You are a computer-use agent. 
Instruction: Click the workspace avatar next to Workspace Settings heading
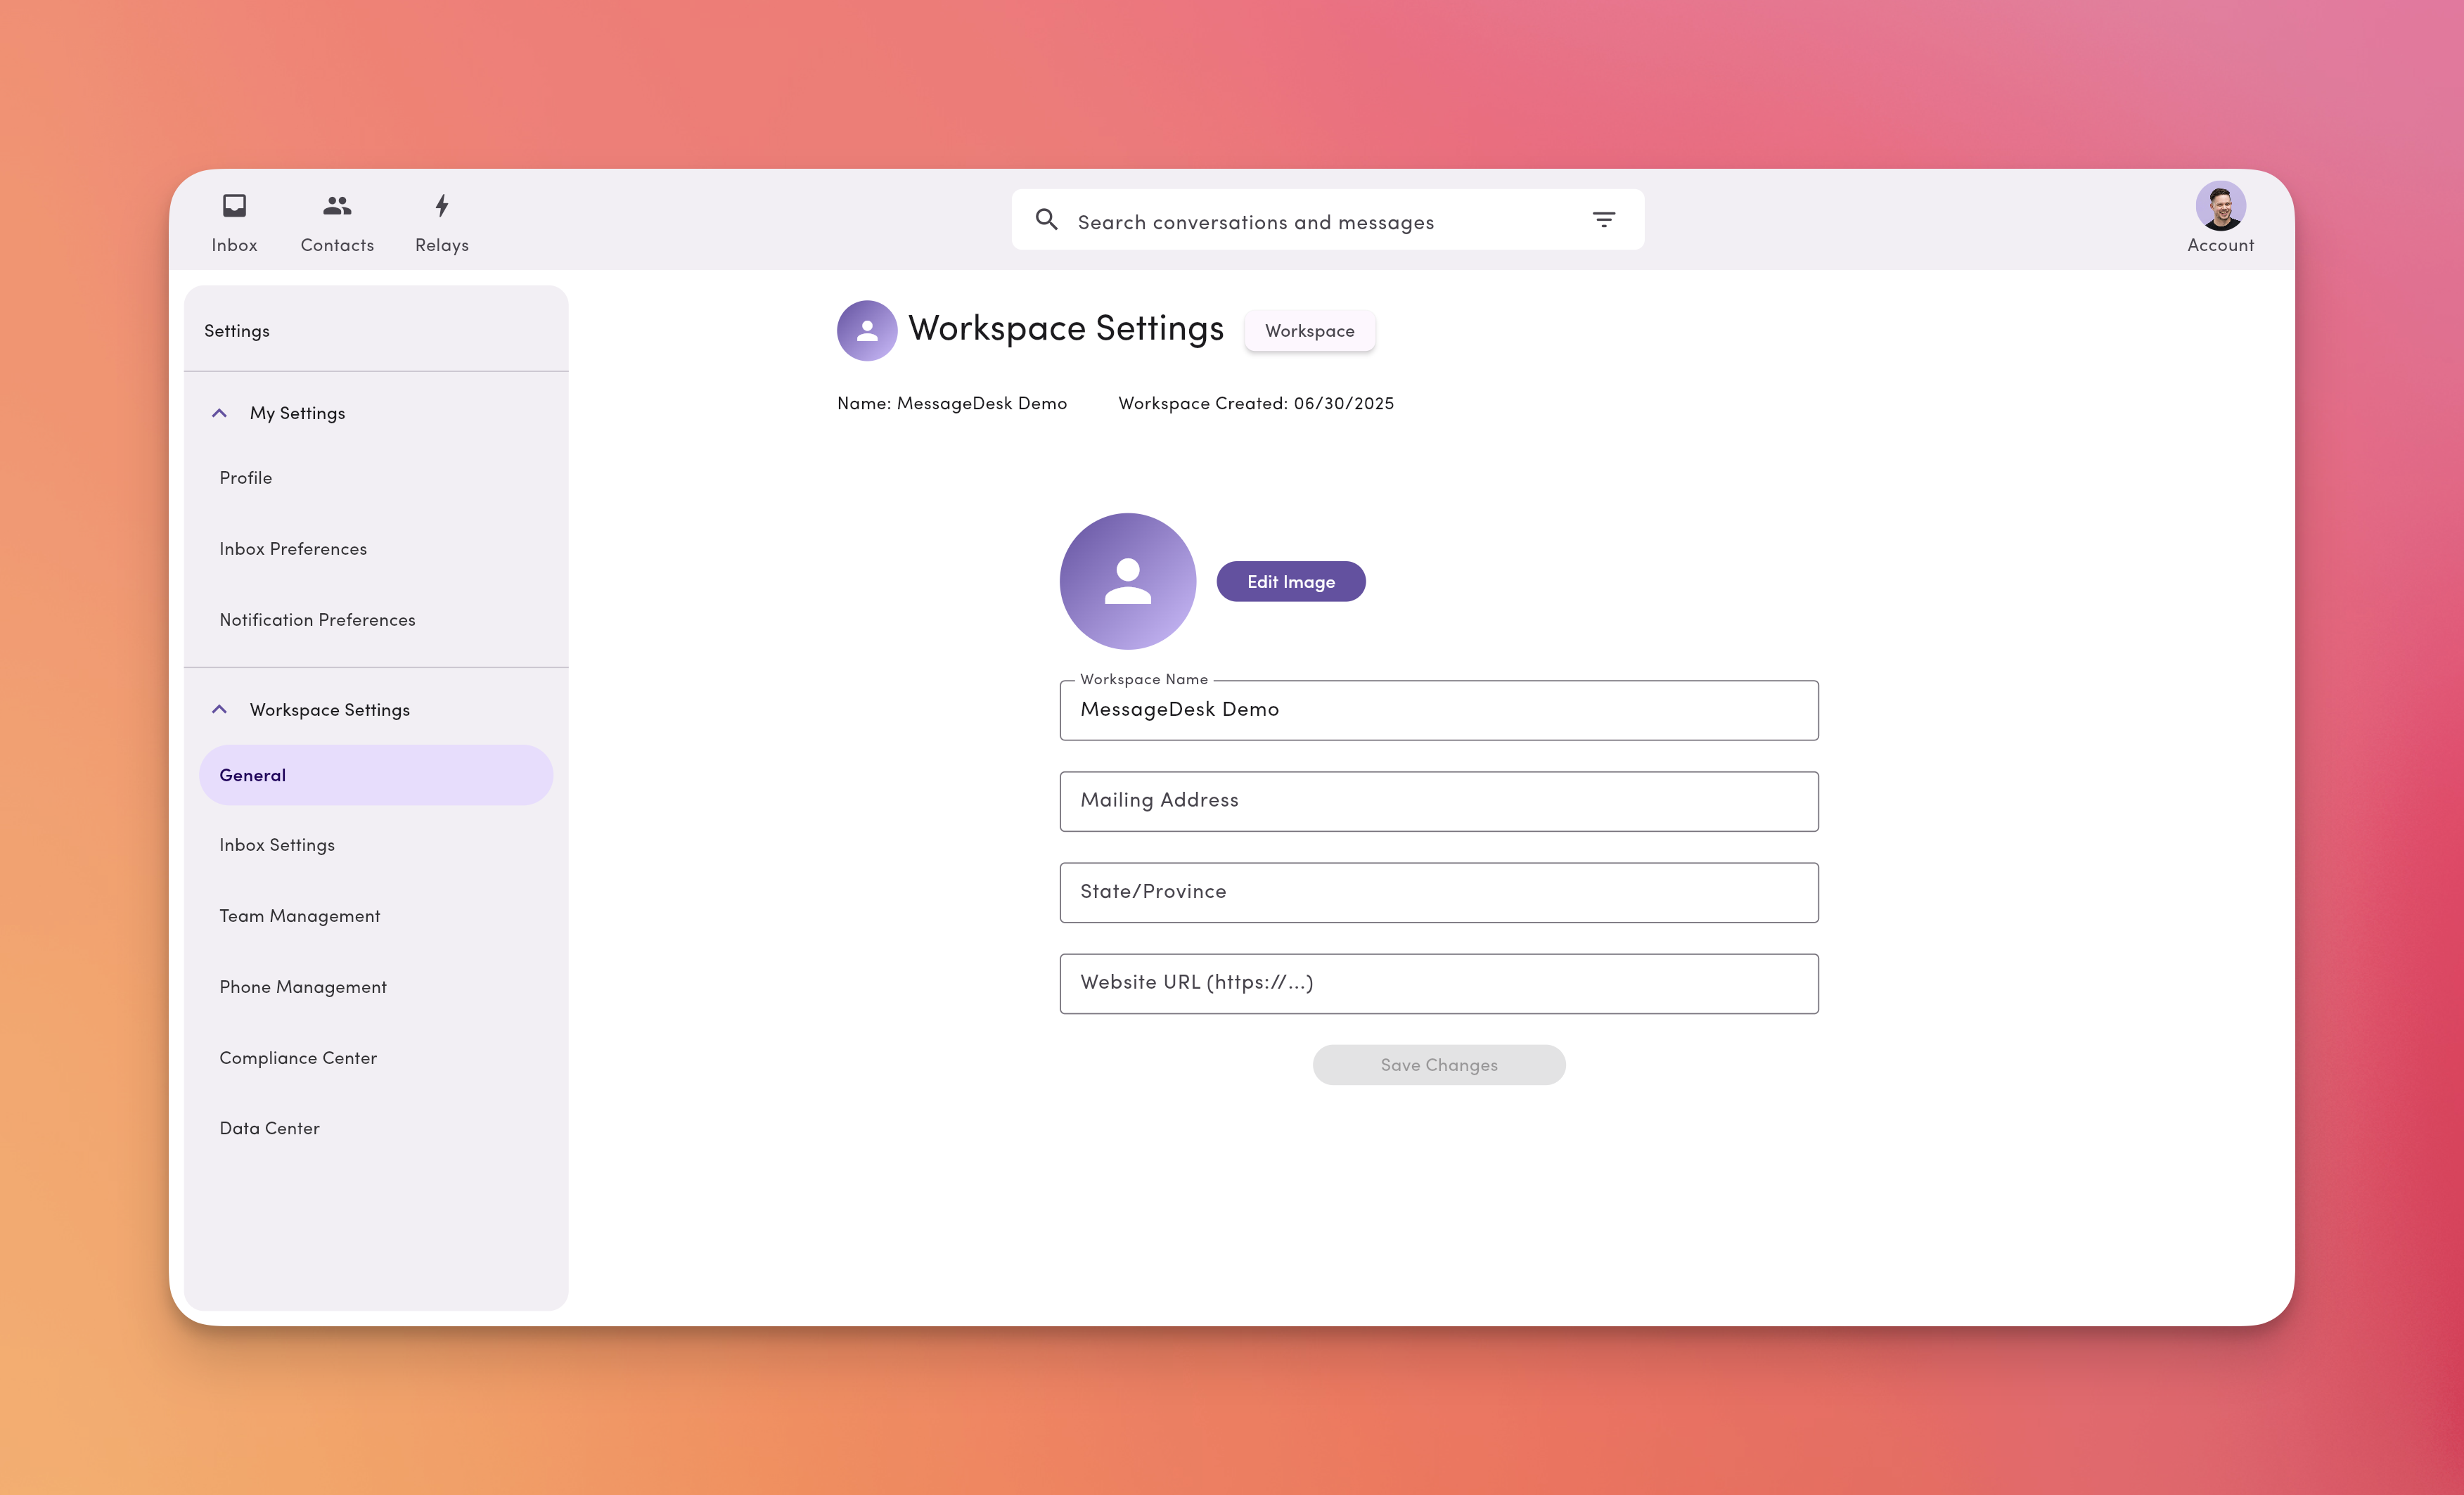[x=867, y=330]
